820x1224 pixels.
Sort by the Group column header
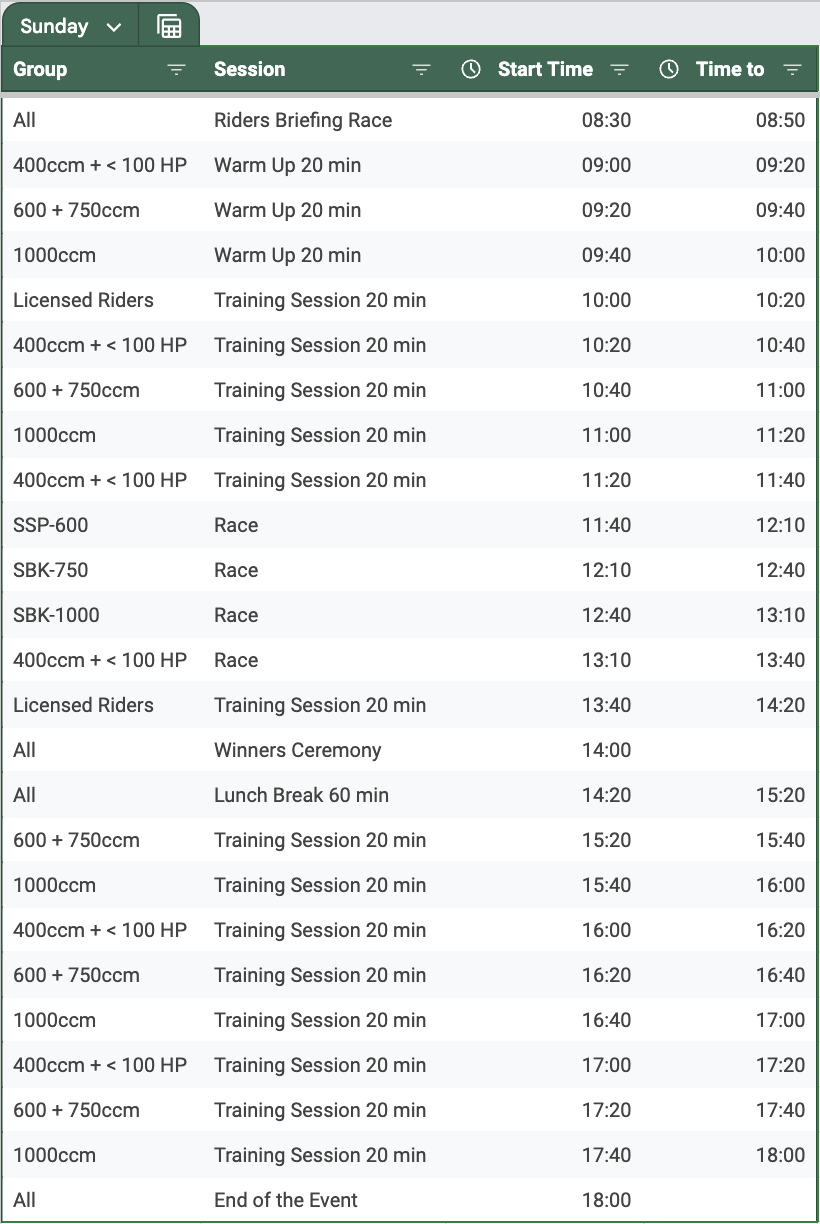click(x=40, y=70)
